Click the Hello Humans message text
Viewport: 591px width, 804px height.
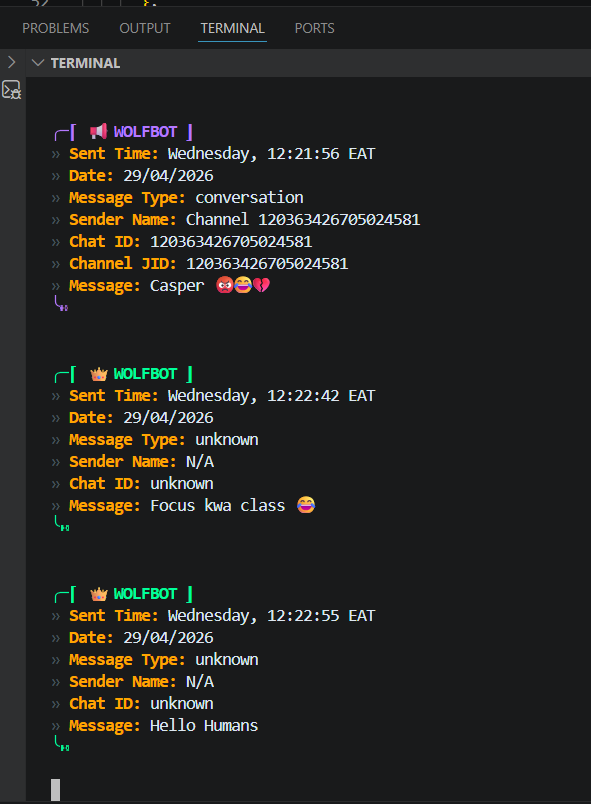pos(204,726)
